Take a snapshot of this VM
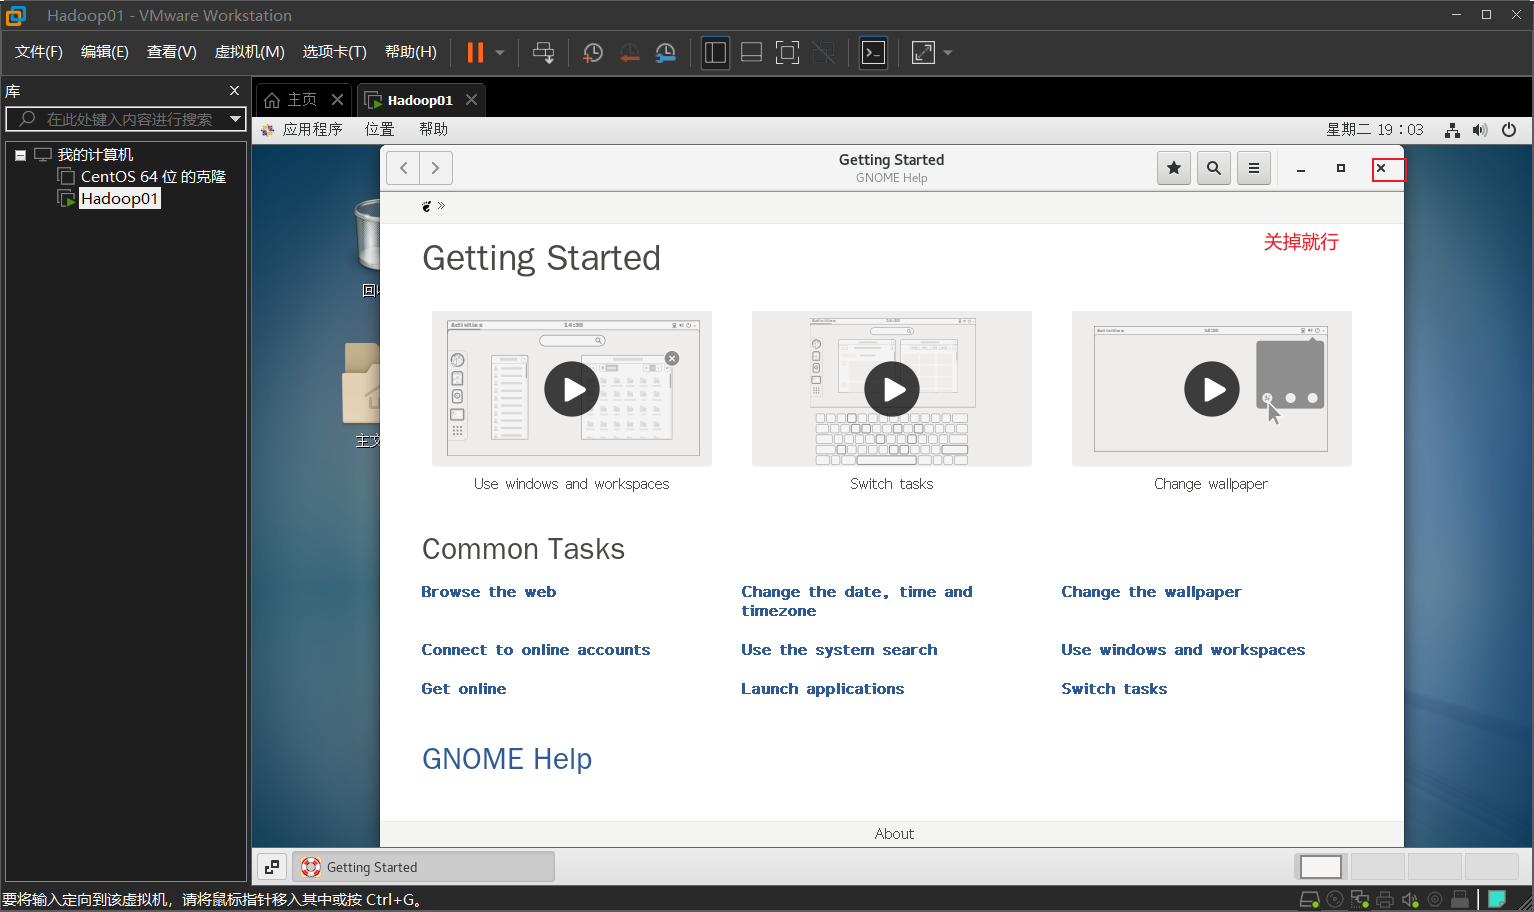 coord(593,53)
